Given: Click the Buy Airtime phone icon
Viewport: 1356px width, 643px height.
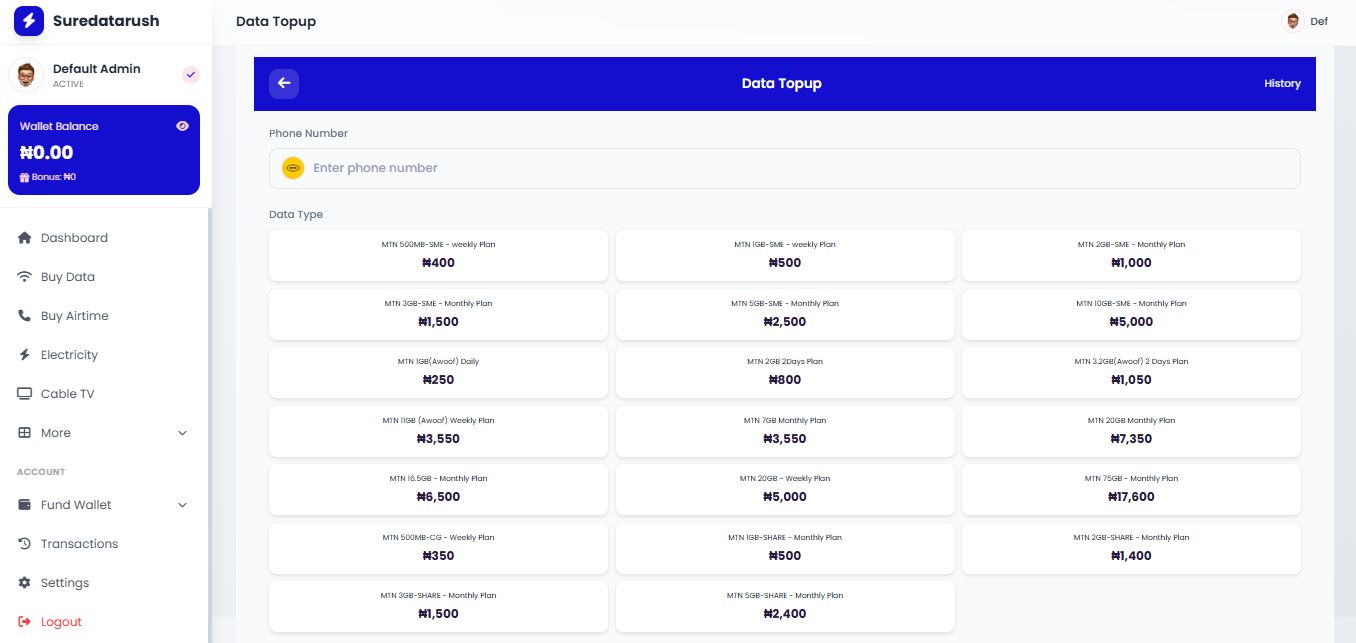Looking at the screenshot, I should 25,316.
